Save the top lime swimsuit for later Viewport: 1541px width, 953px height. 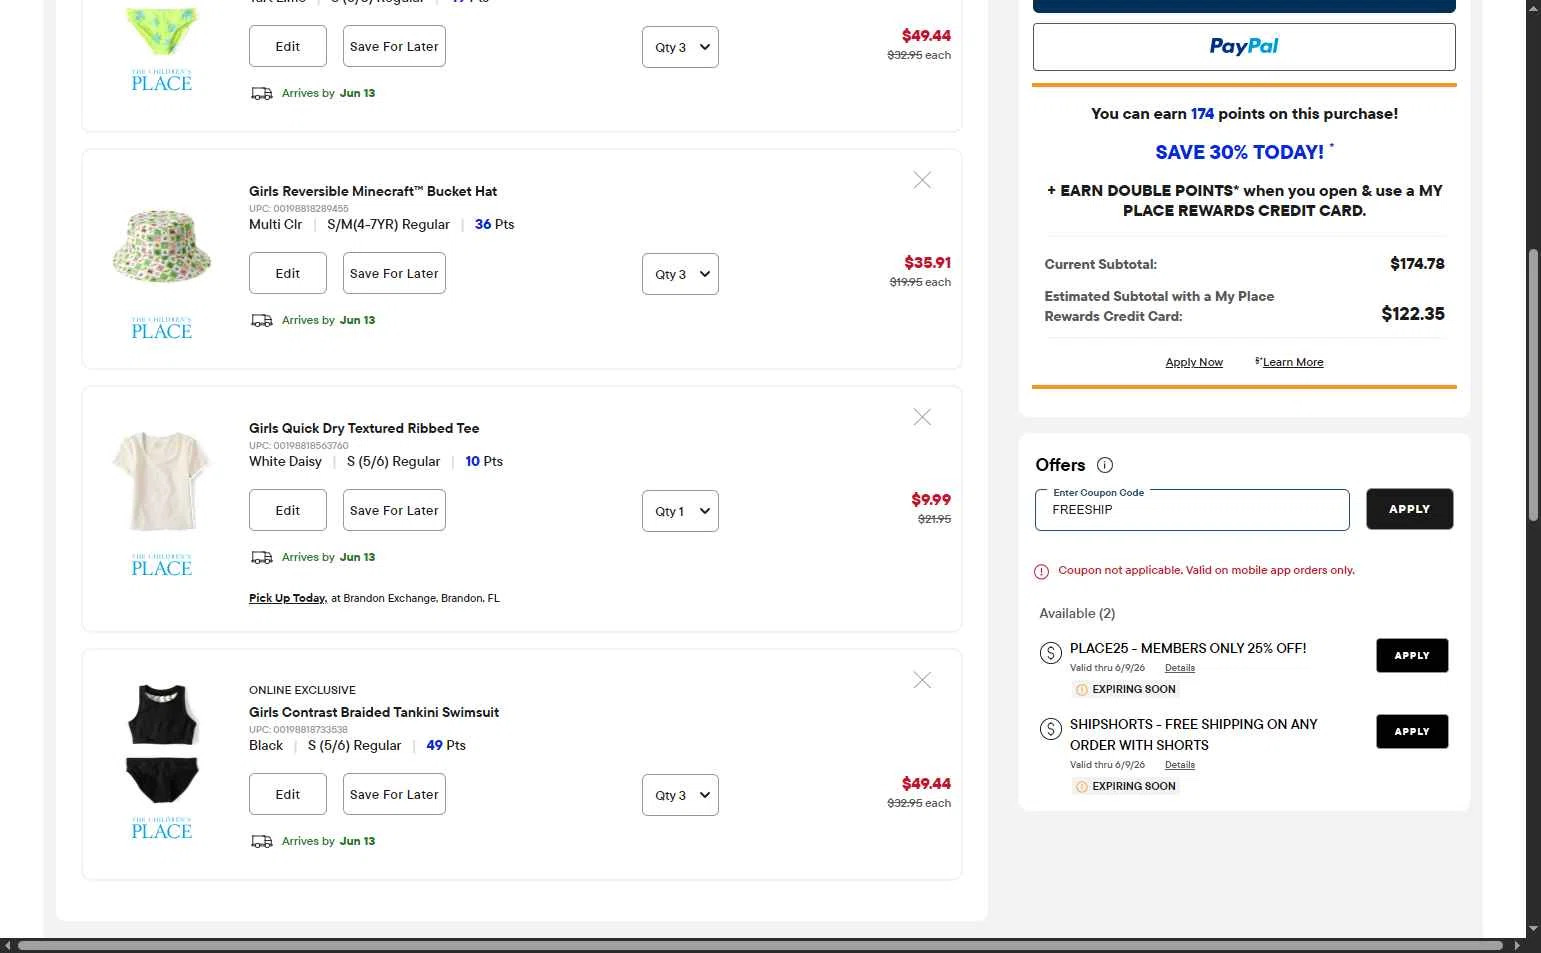coord(394,46)
